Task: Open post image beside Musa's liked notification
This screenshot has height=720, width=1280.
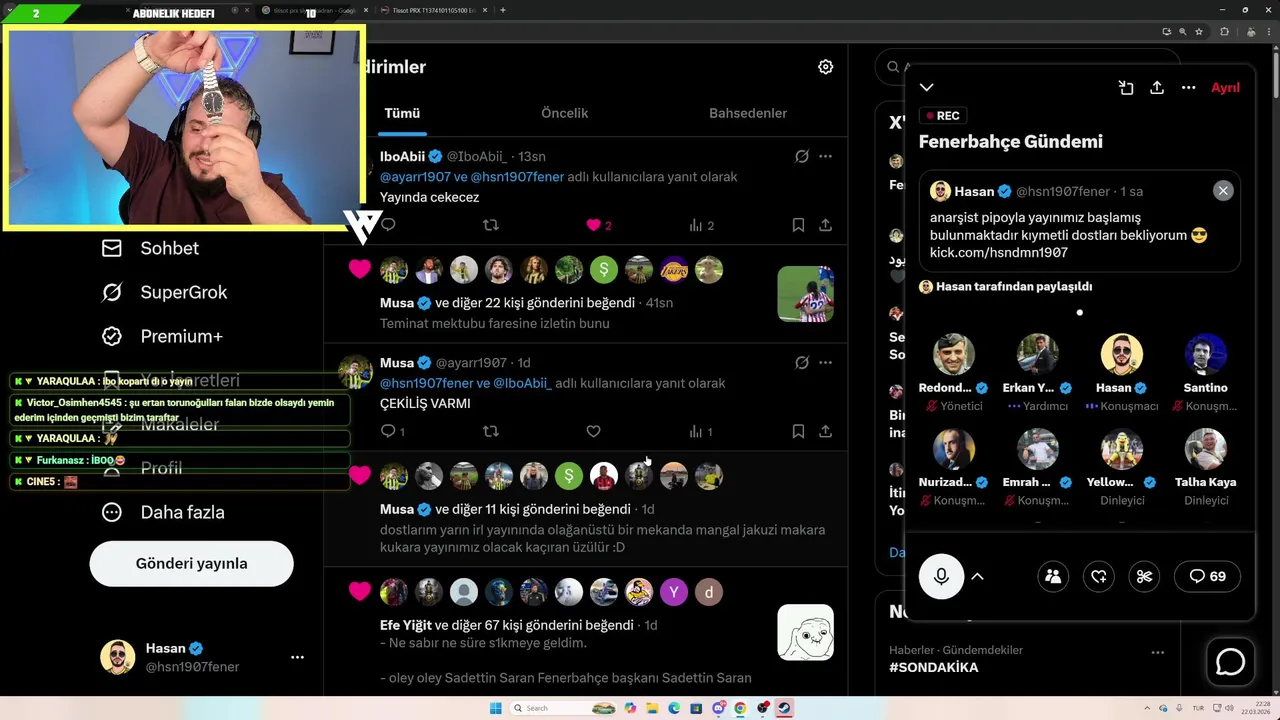Action: (x=805, y=294)
